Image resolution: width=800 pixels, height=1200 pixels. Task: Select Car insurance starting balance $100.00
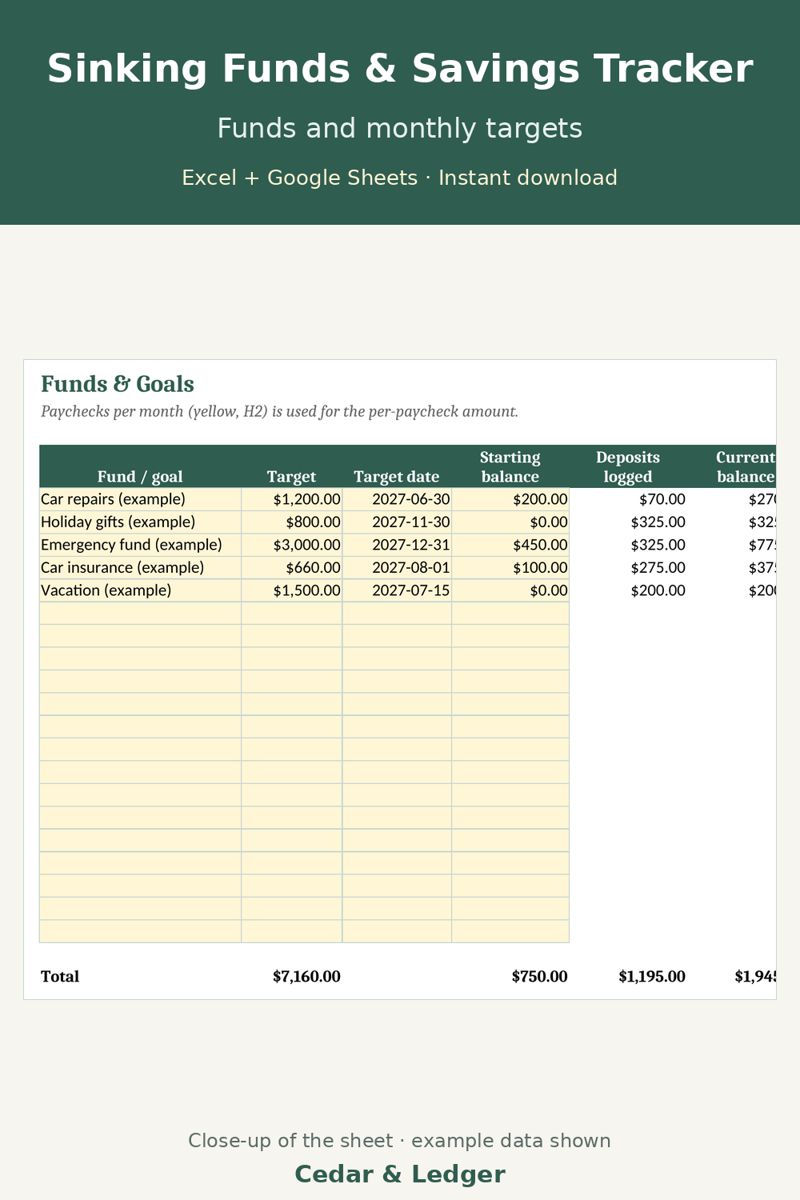pyautogui.click(x=510, y=567)
